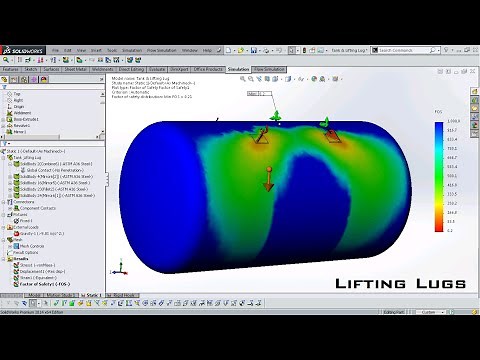Viewport: 480px width, 360px height.
Task: Click the Rebuild traffic light icon
Action: [x=304, y=50]
